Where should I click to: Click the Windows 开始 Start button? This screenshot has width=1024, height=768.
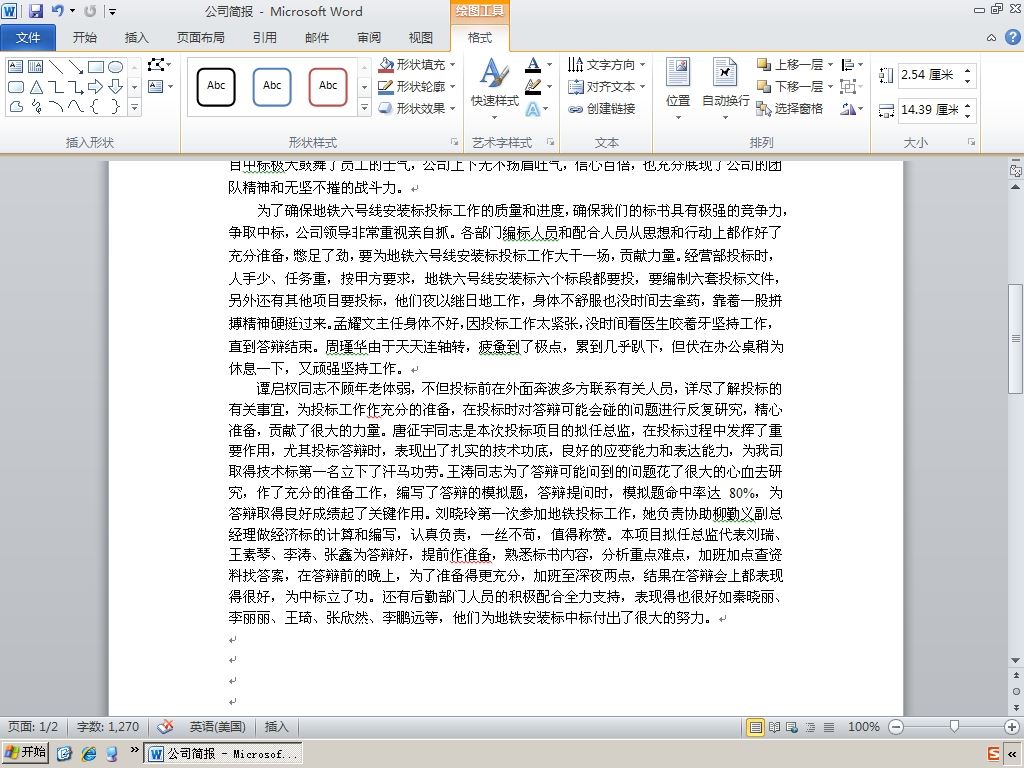click(26, 752)
